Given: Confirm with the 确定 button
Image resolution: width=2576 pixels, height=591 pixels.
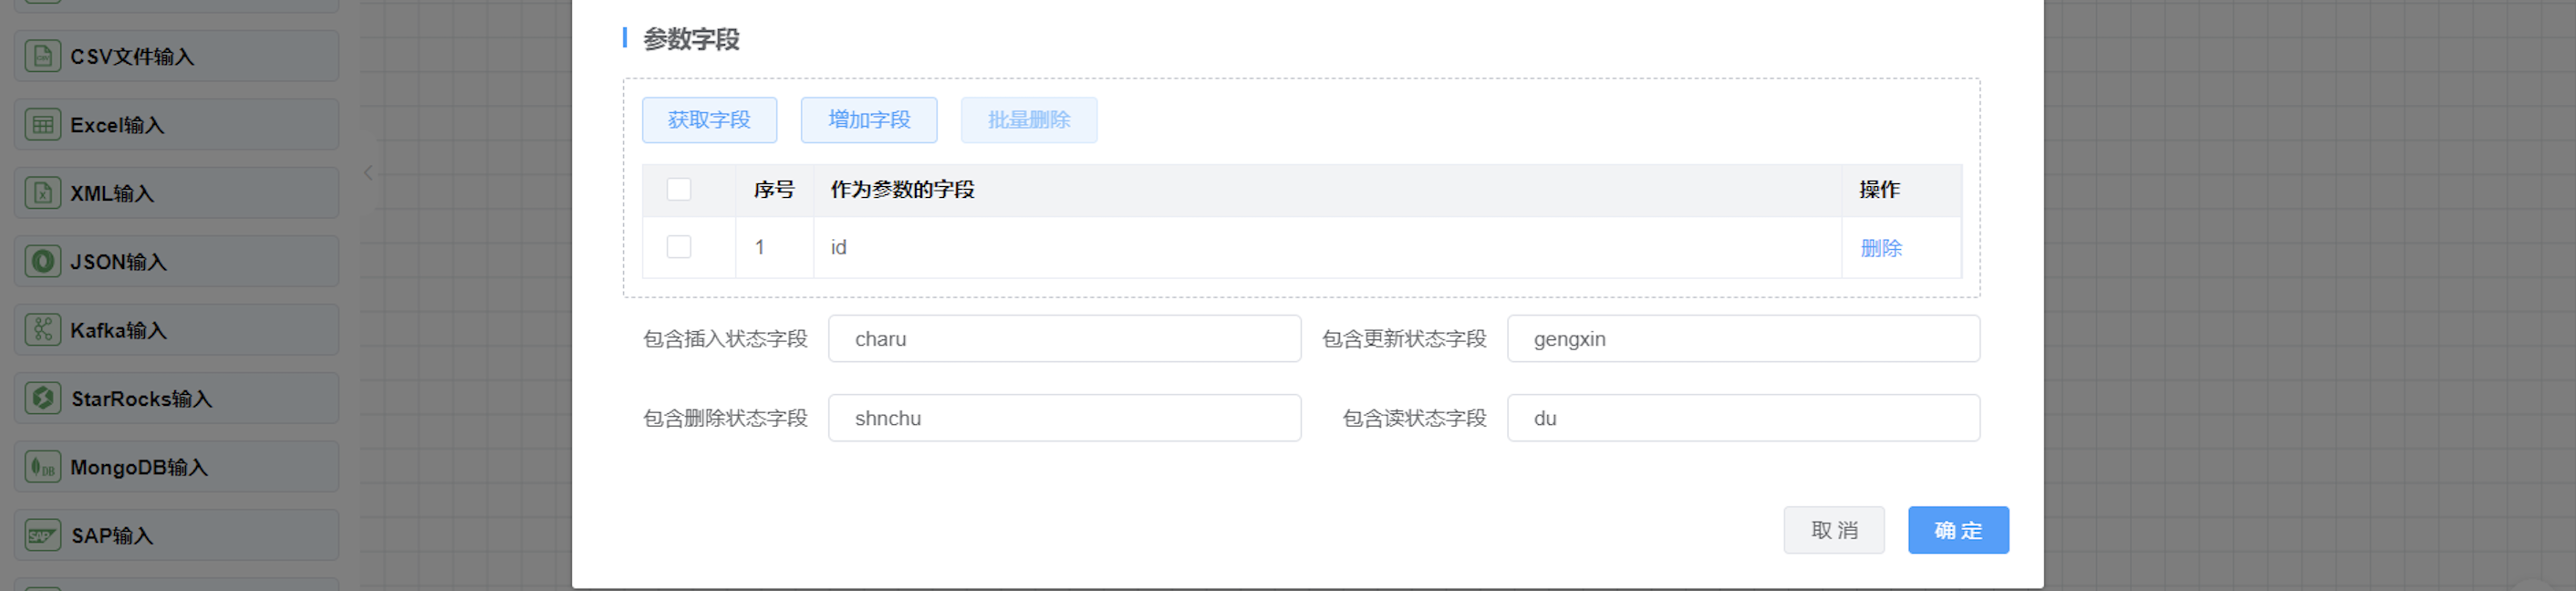Looking at the screenshot, I should tap(1957, 530).
